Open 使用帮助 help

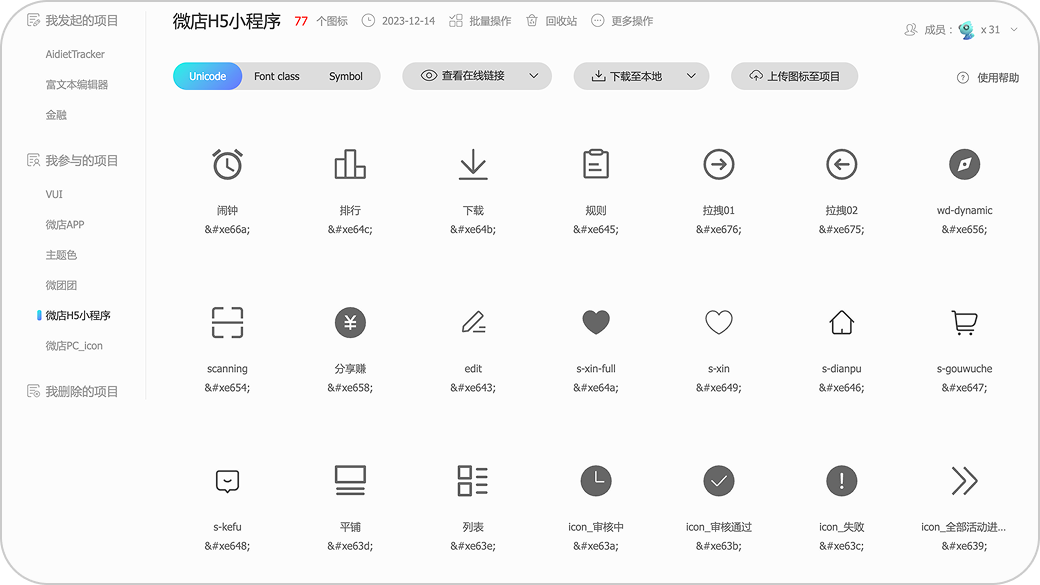pyautogui.click(x=988, y=78)
